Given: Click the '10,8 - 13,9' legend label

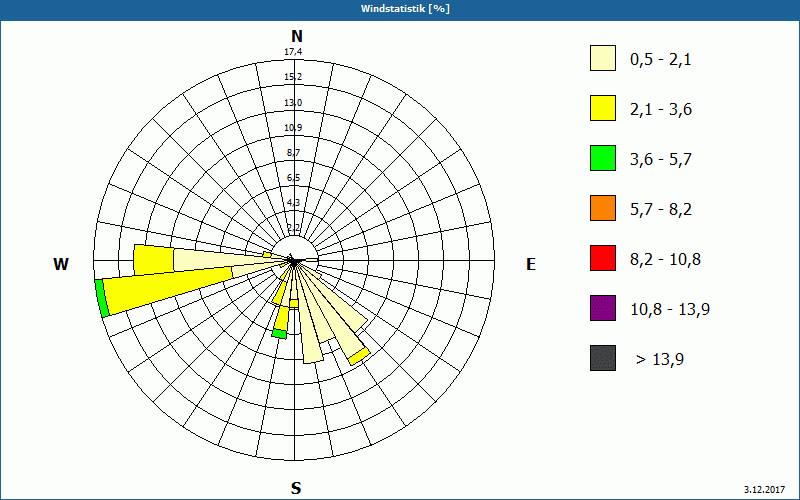Looking at the screenshot, I should (670, 310).
